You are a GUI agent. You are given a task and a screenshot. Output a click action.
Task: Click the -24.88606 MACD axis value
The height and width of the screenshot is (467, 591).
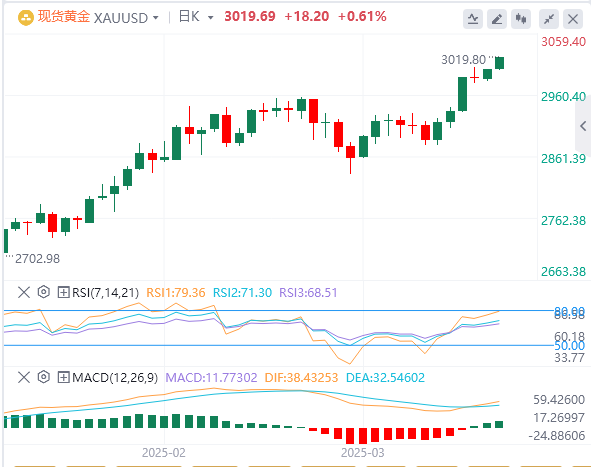tap(557, 436)
